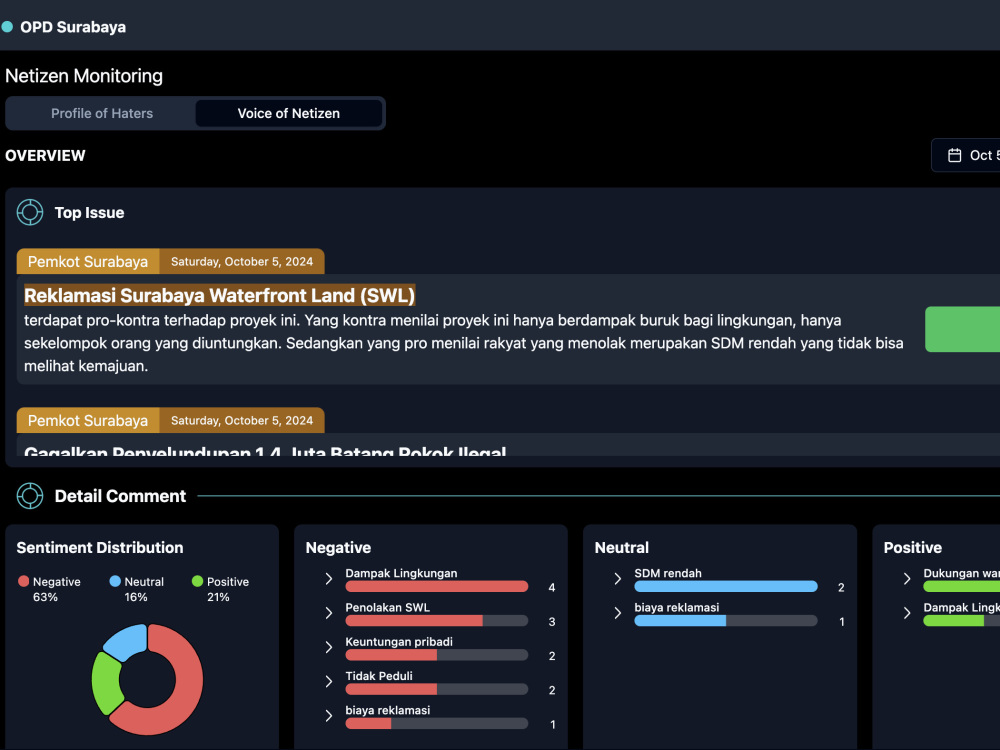Image resolution: width=1000 pixels, height=750 pixels.
Task: Click the Netizen Monitoring heading
Action: click(84, 76)
